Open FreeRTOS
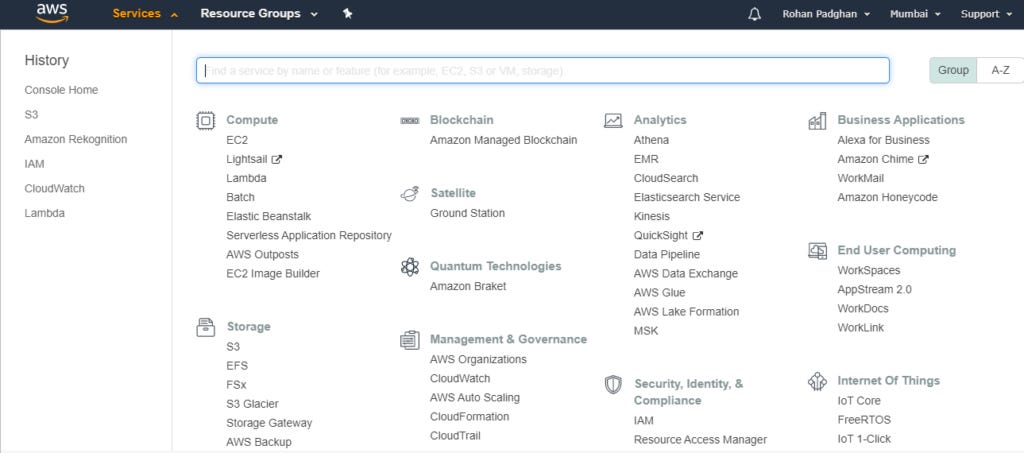Viewport: 1024px width, 453px height. pos(864,420)
